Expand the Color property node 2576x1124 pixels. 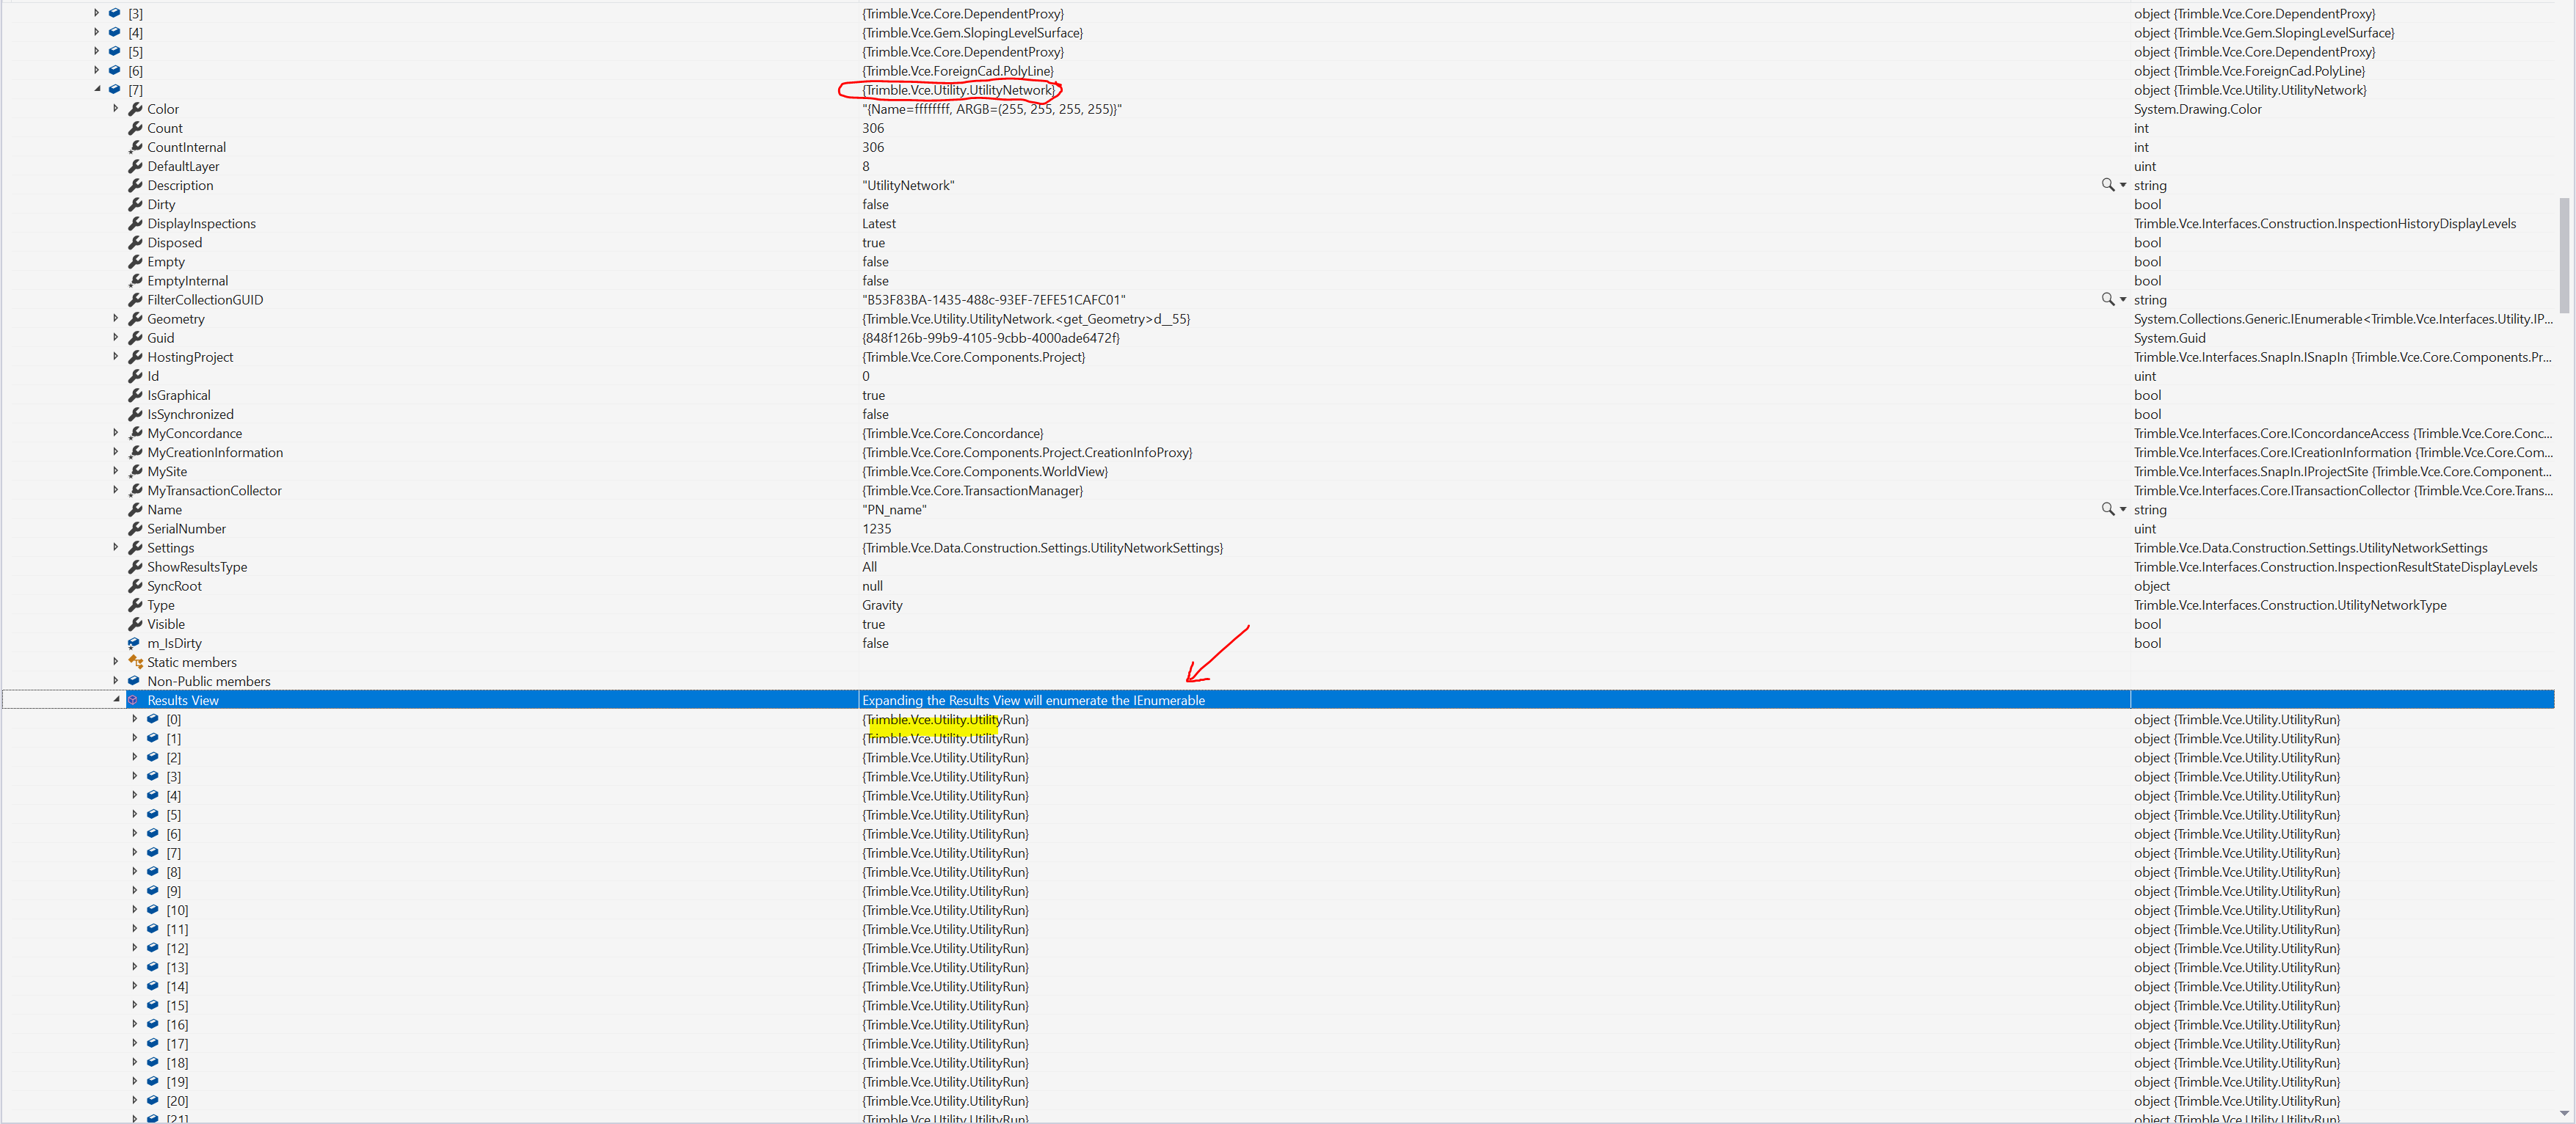(x=116, y=109)
